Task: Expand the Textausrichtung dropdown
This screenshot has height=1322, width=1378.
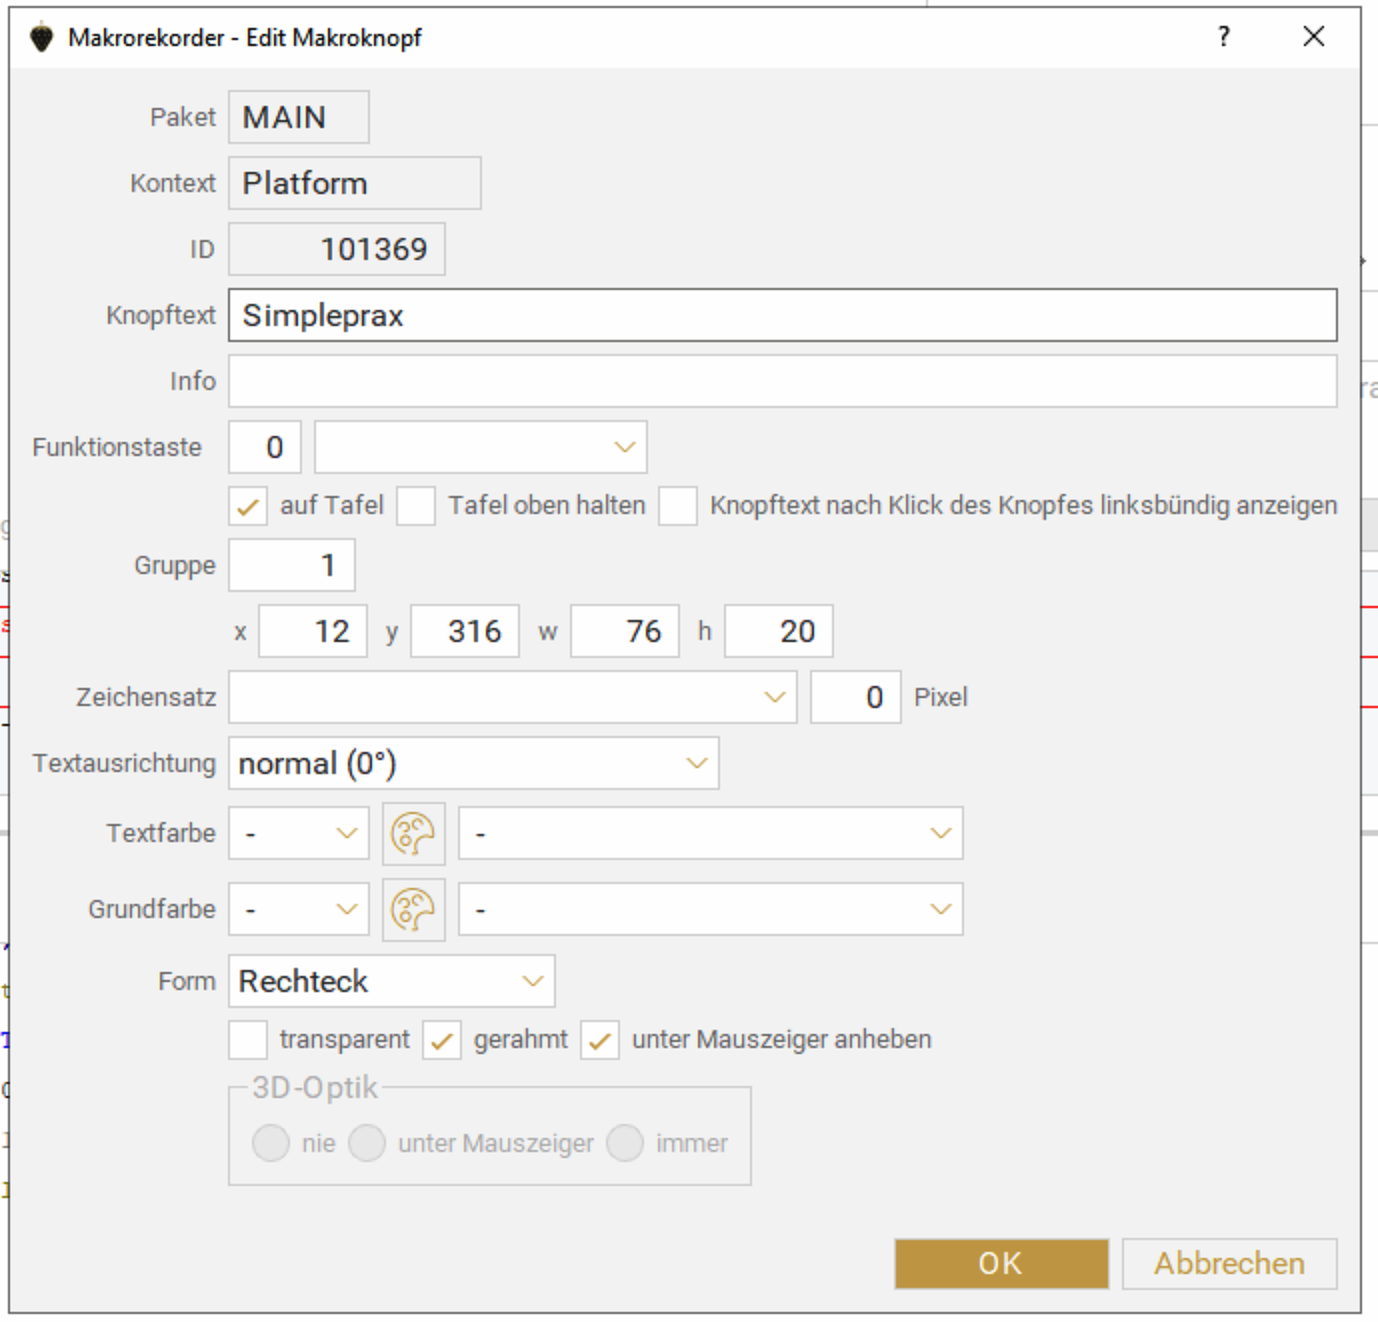Action: [x=473, y=764]
